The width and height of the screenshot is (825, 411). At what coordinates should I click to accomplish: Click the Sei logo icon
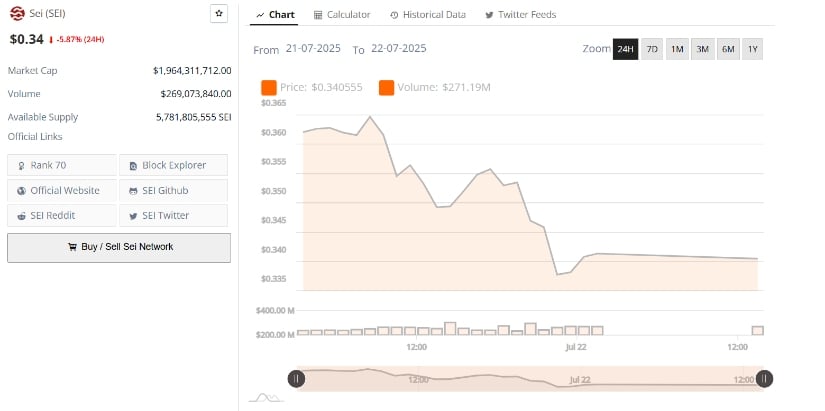coord(17,14)
